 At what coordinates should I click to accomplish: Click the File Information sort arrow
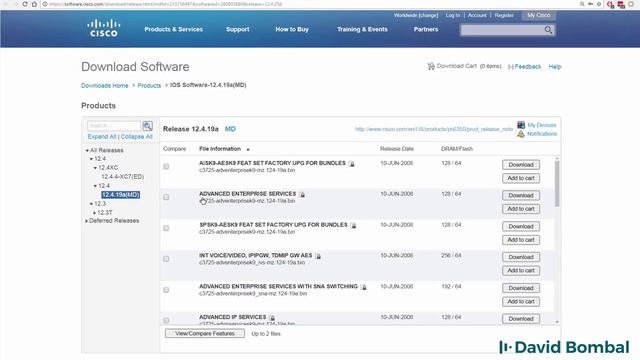pos(248,149)
